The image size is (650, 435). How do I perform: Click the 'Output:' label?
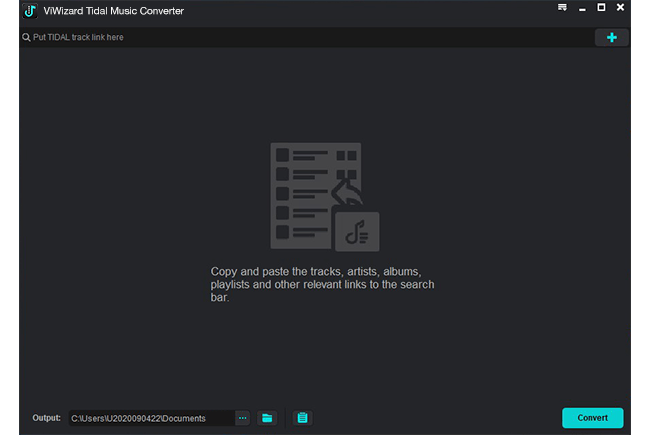point(46,418)
